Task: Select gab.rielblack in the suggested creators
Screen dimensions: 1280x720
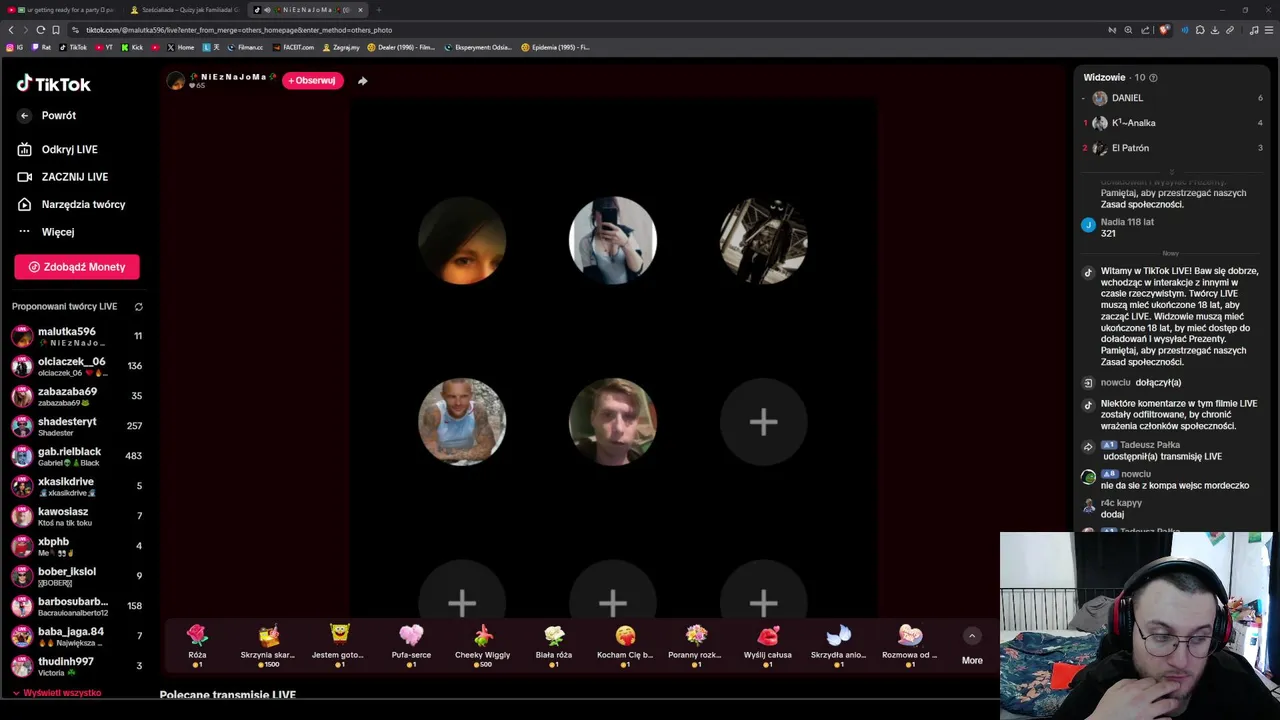Action: (x=77, y=456)
